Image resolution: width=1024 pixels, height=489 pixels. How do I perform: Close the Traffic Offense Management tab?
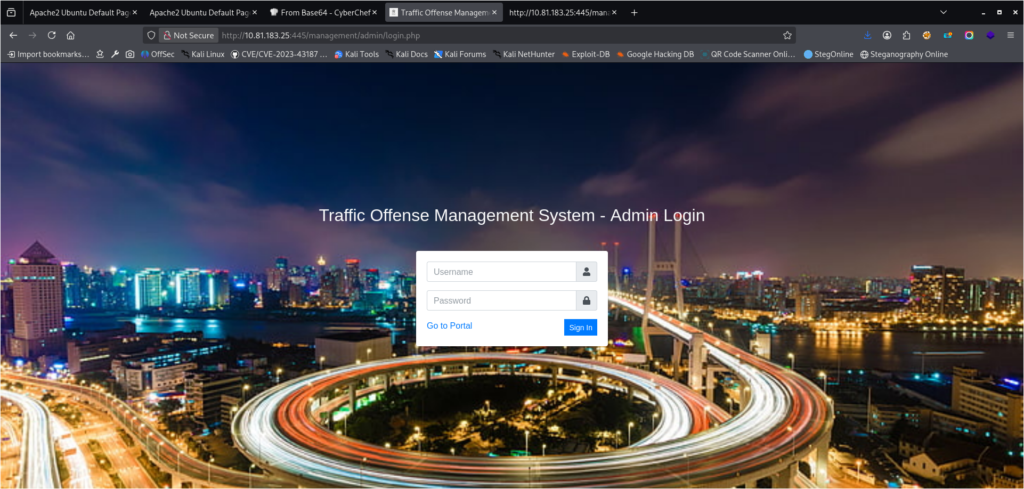(495, 12)
